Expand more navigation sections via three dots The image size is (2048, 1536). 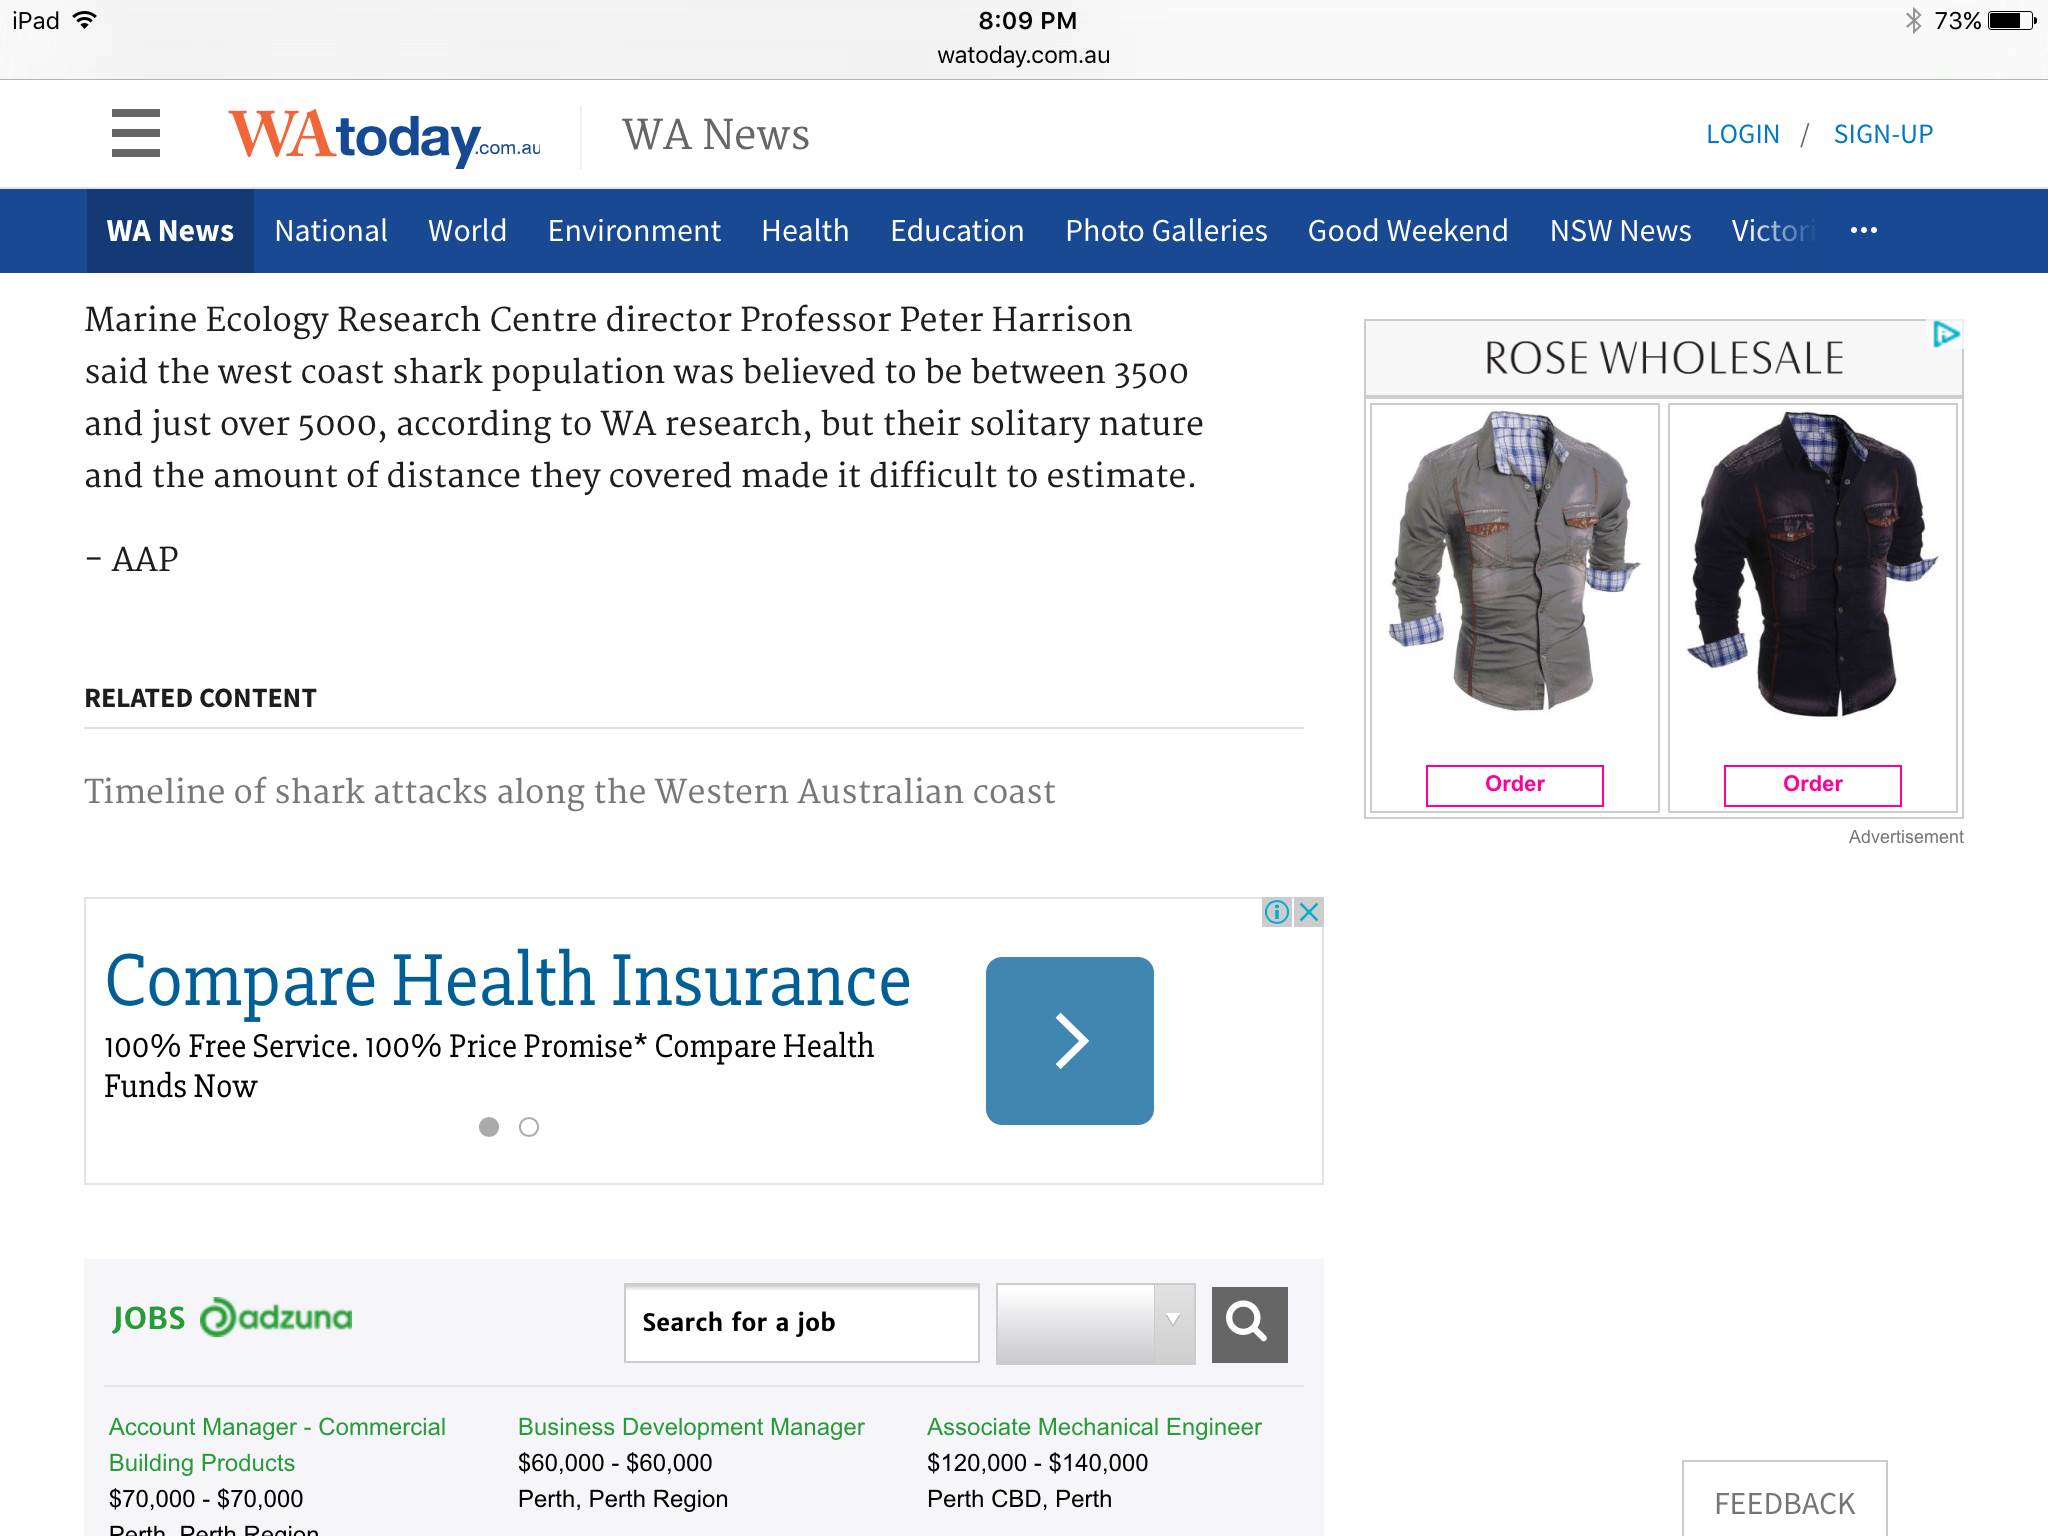tap(1863, 231)
